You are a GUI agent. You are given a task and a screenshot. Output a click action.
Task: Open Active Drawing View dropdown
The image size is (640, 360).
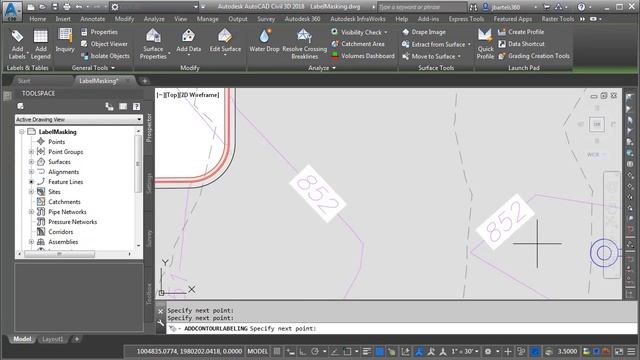pos(79,120)
